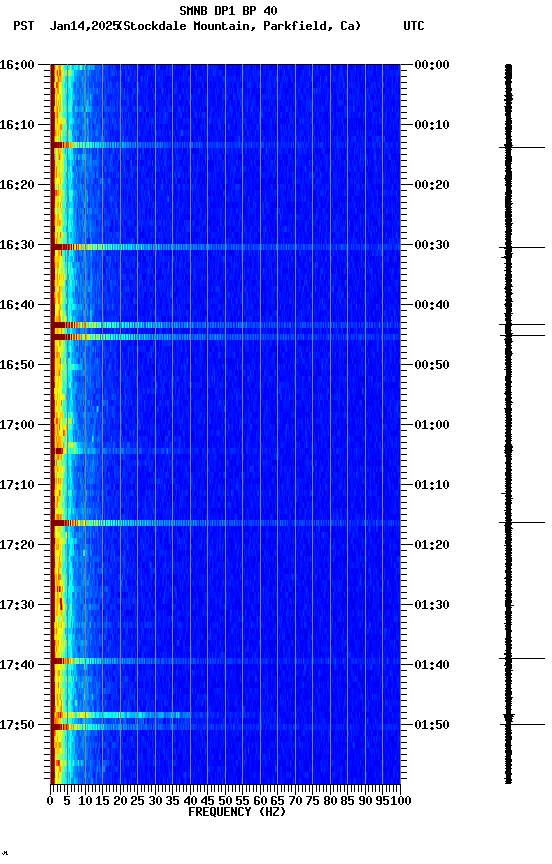This screenshot has height=864, width=552.
Task: Click the 16:40 PST time label
Action: (17, 305)
